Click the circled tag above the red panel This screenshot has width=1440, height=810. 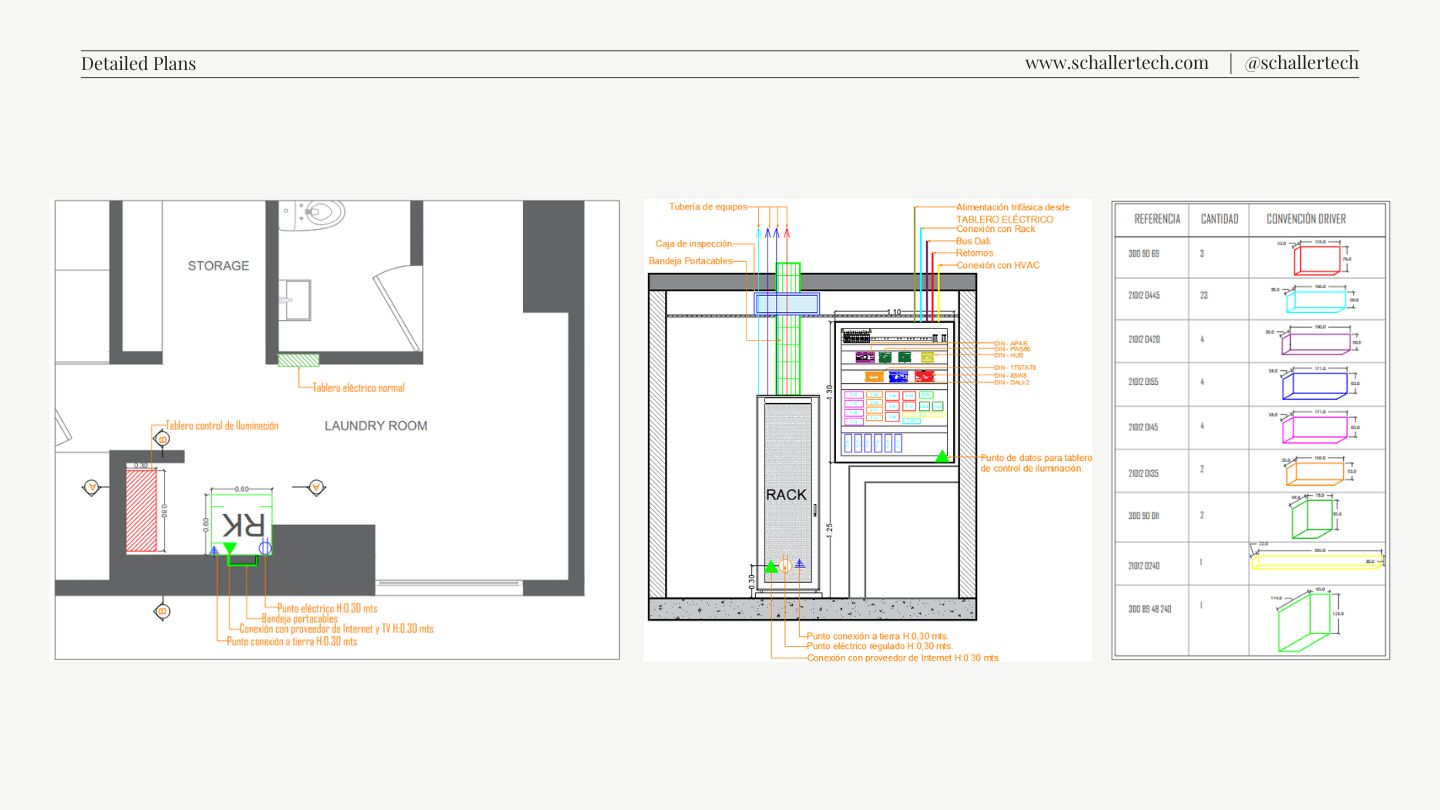point(161,438)
